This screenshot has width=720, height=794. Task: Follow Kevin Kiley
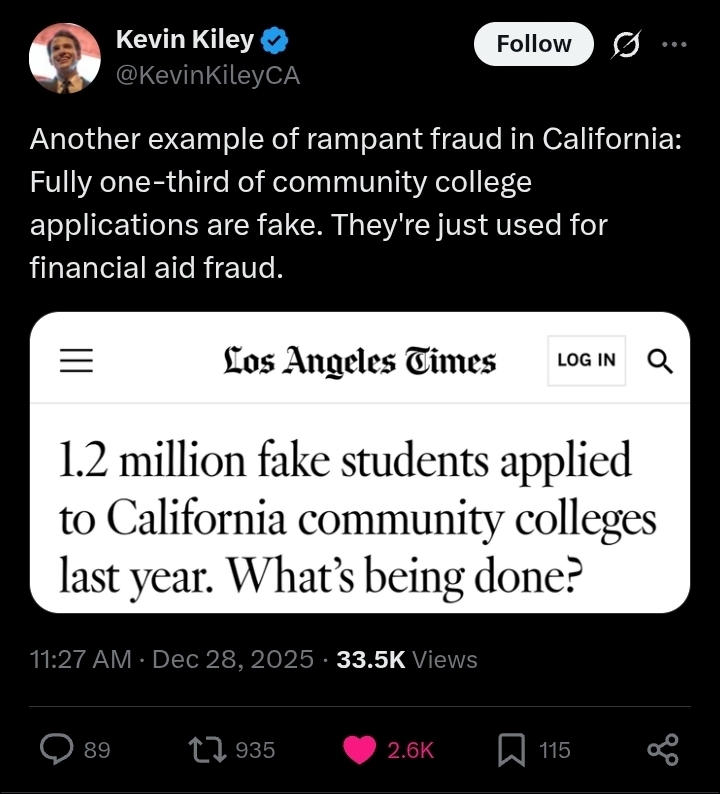point(534,44)
